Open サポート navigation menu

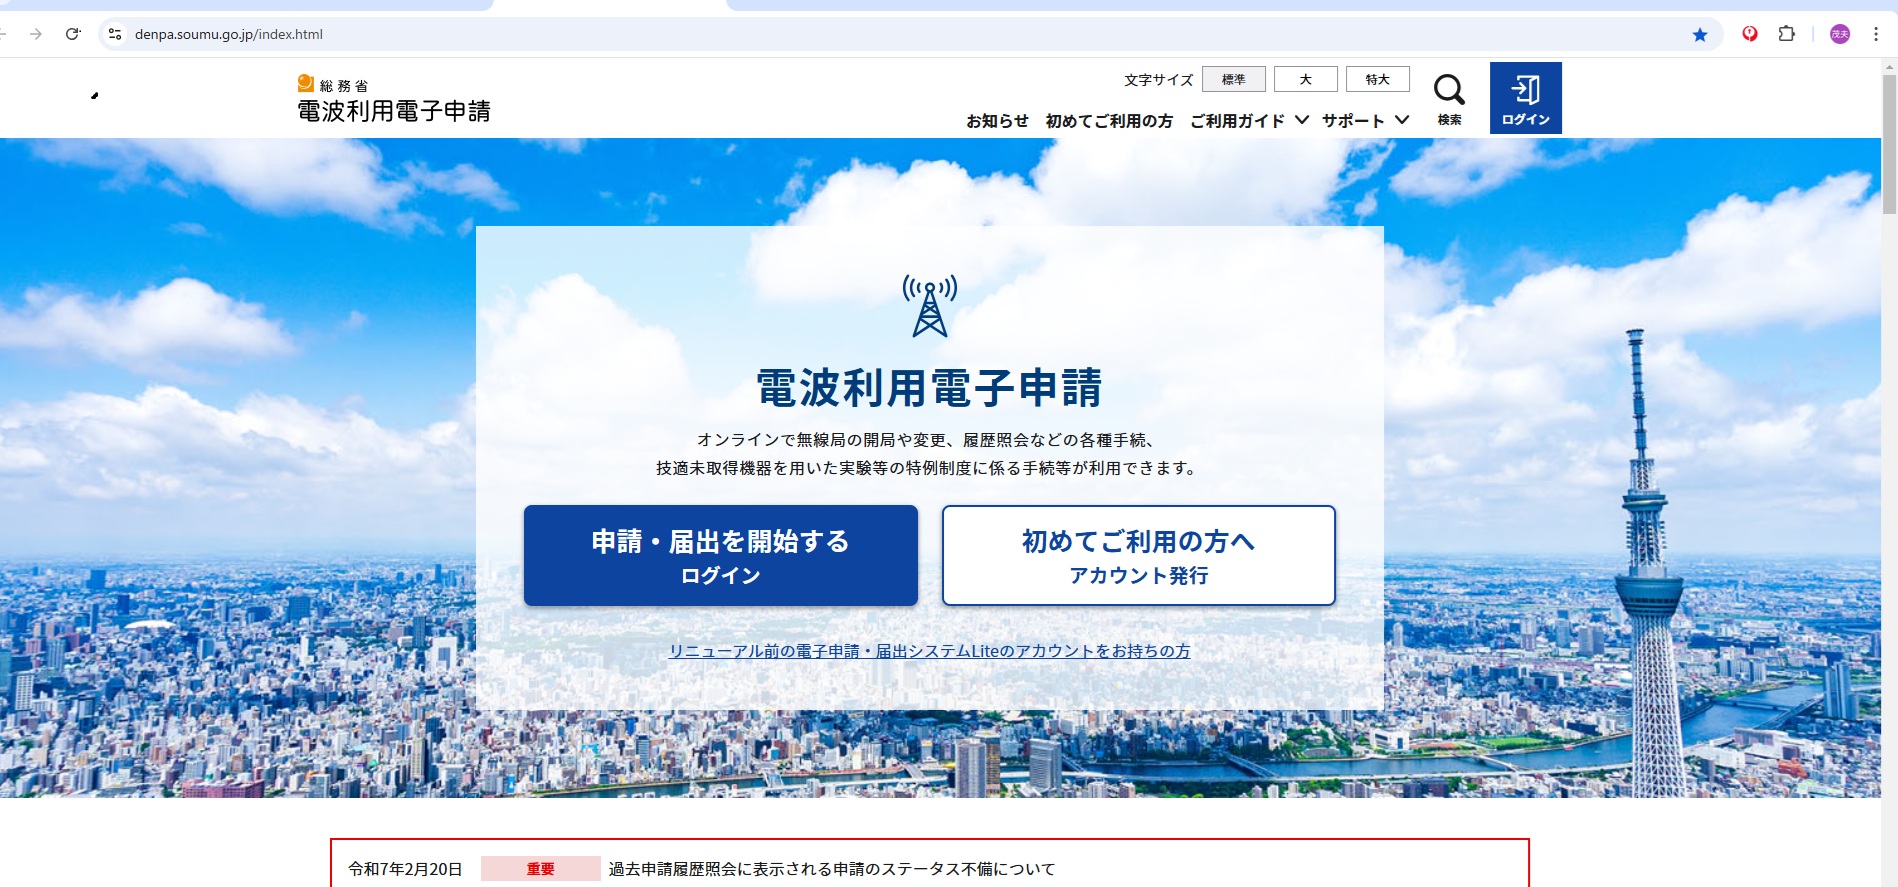(x=1353, y=121)
